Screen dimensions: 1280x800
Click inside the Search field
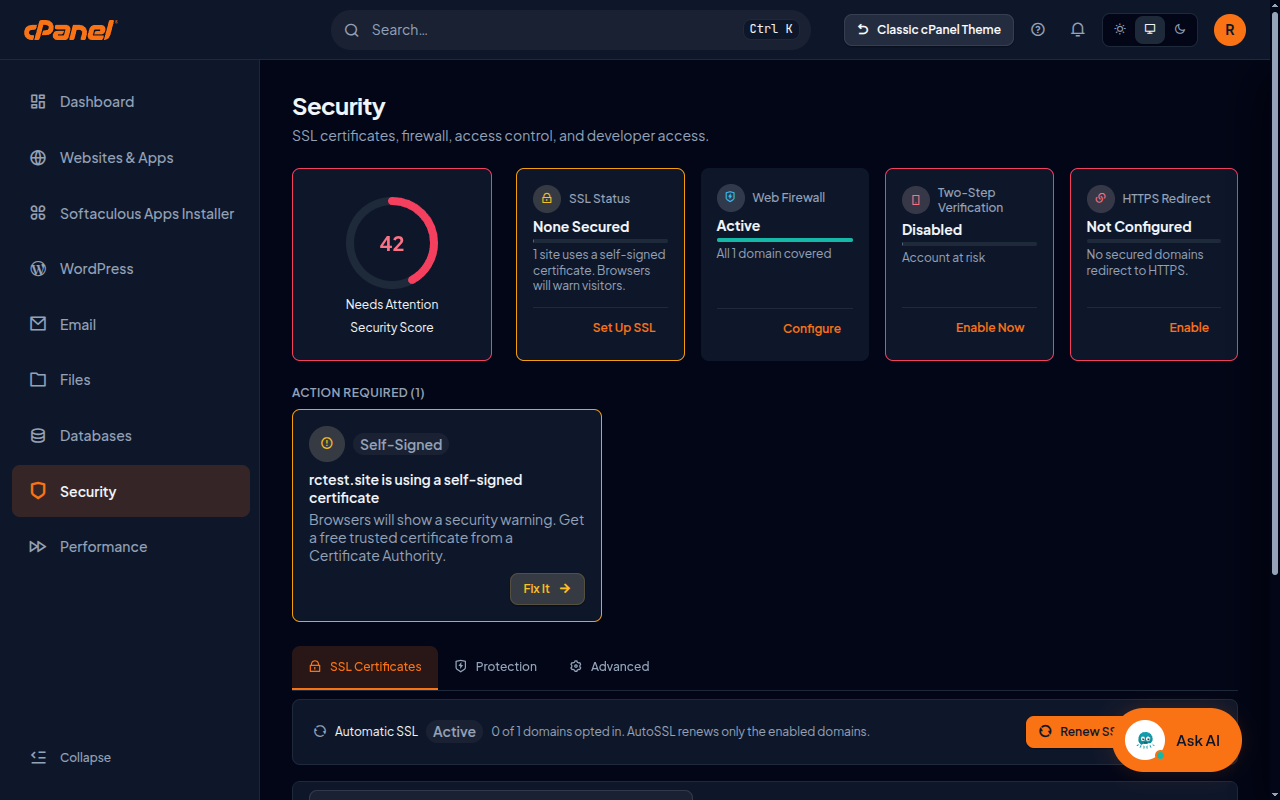pos(570,30)
